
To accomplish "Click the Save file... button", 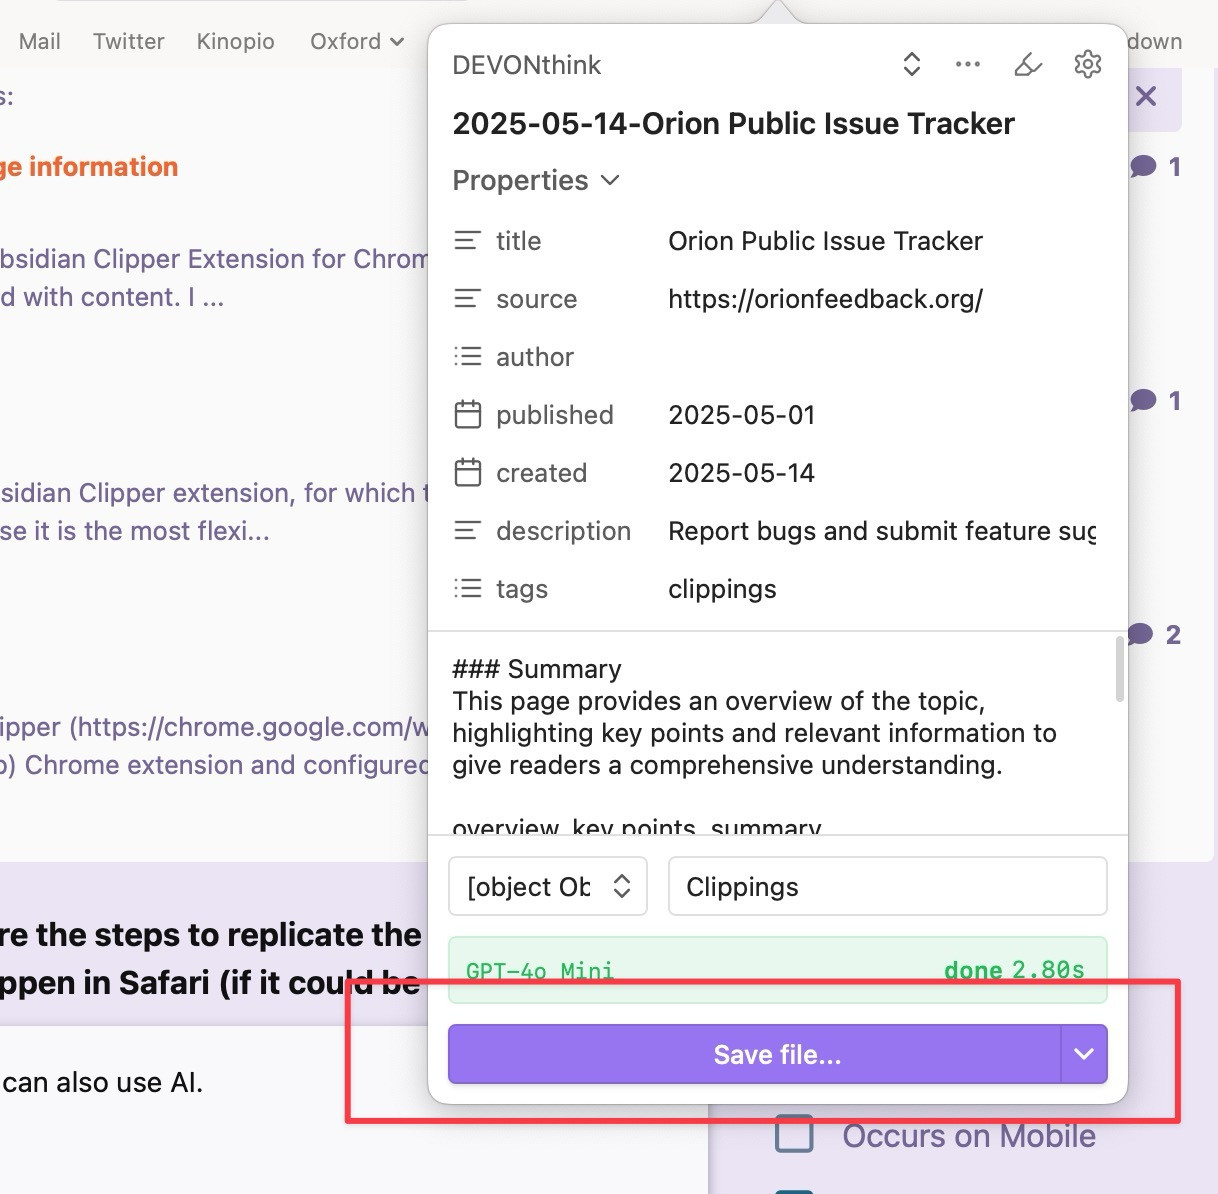I will pos(754,1054).
